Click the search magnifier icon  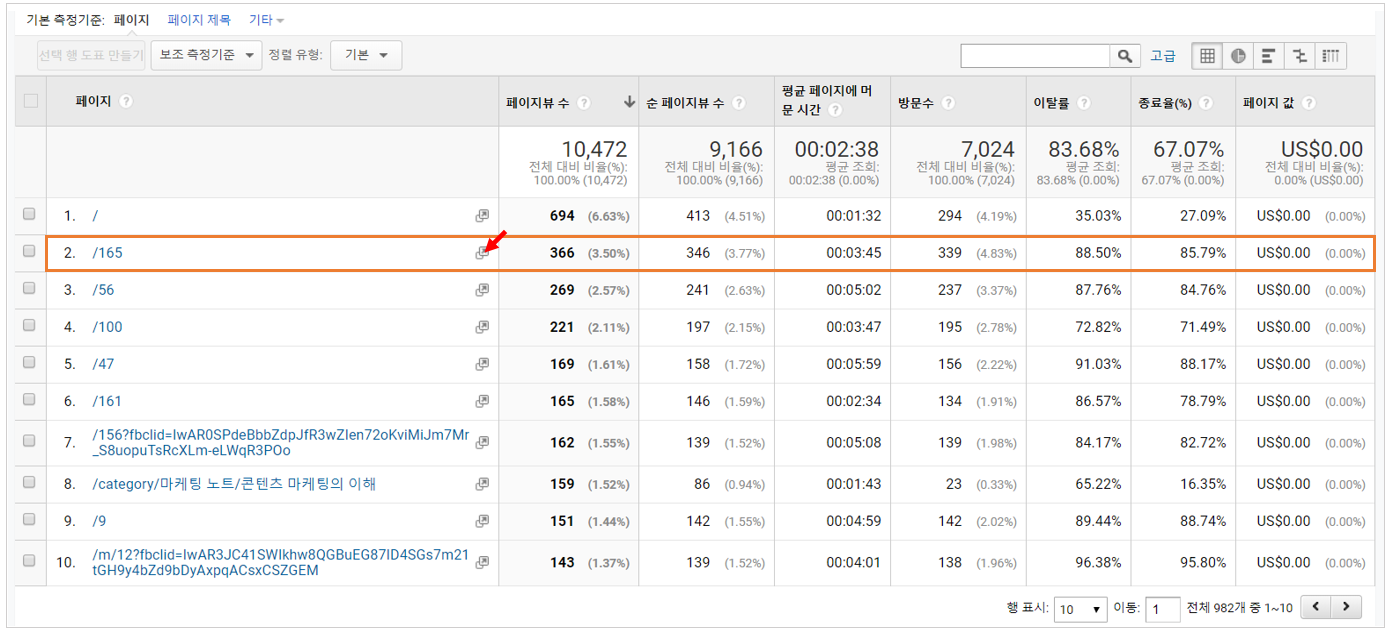point(1123,56)
